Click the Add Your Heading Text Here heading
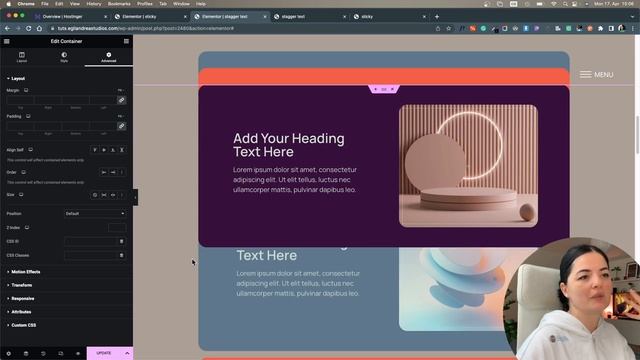The width and height of the screenshot is (640, 360). (289, 145)
